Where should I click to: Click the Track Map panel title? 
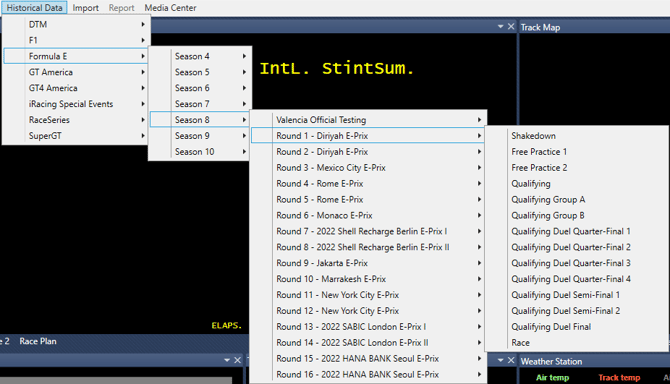click(x=540, y=27)
